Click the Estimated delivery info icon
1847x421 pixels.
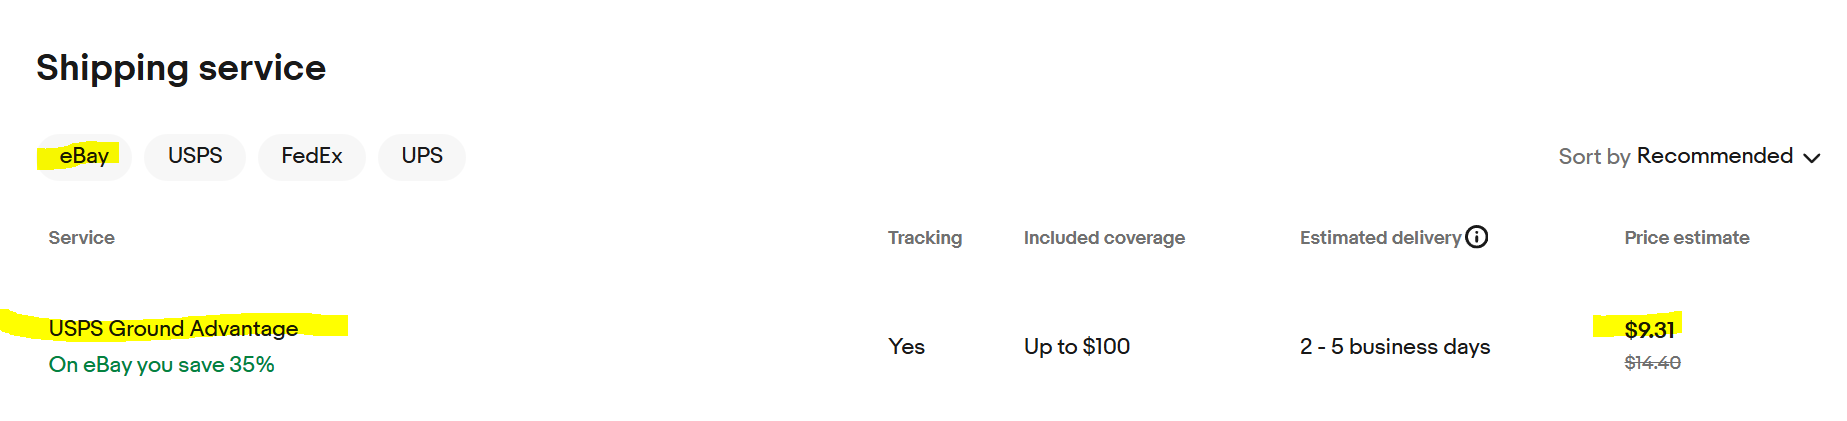click(x=1477, y=237)
